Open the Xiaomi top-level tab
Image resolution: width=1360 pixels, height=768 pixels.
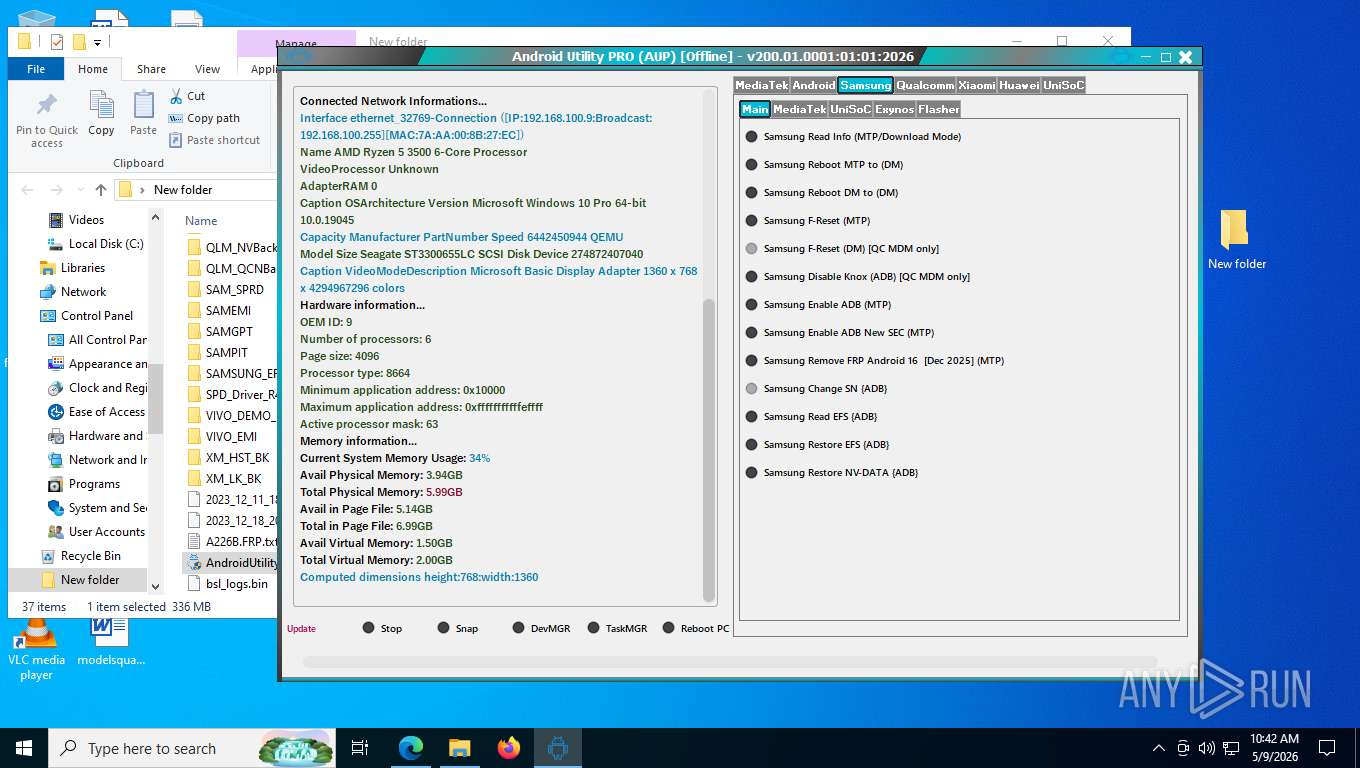pos(977,85)
